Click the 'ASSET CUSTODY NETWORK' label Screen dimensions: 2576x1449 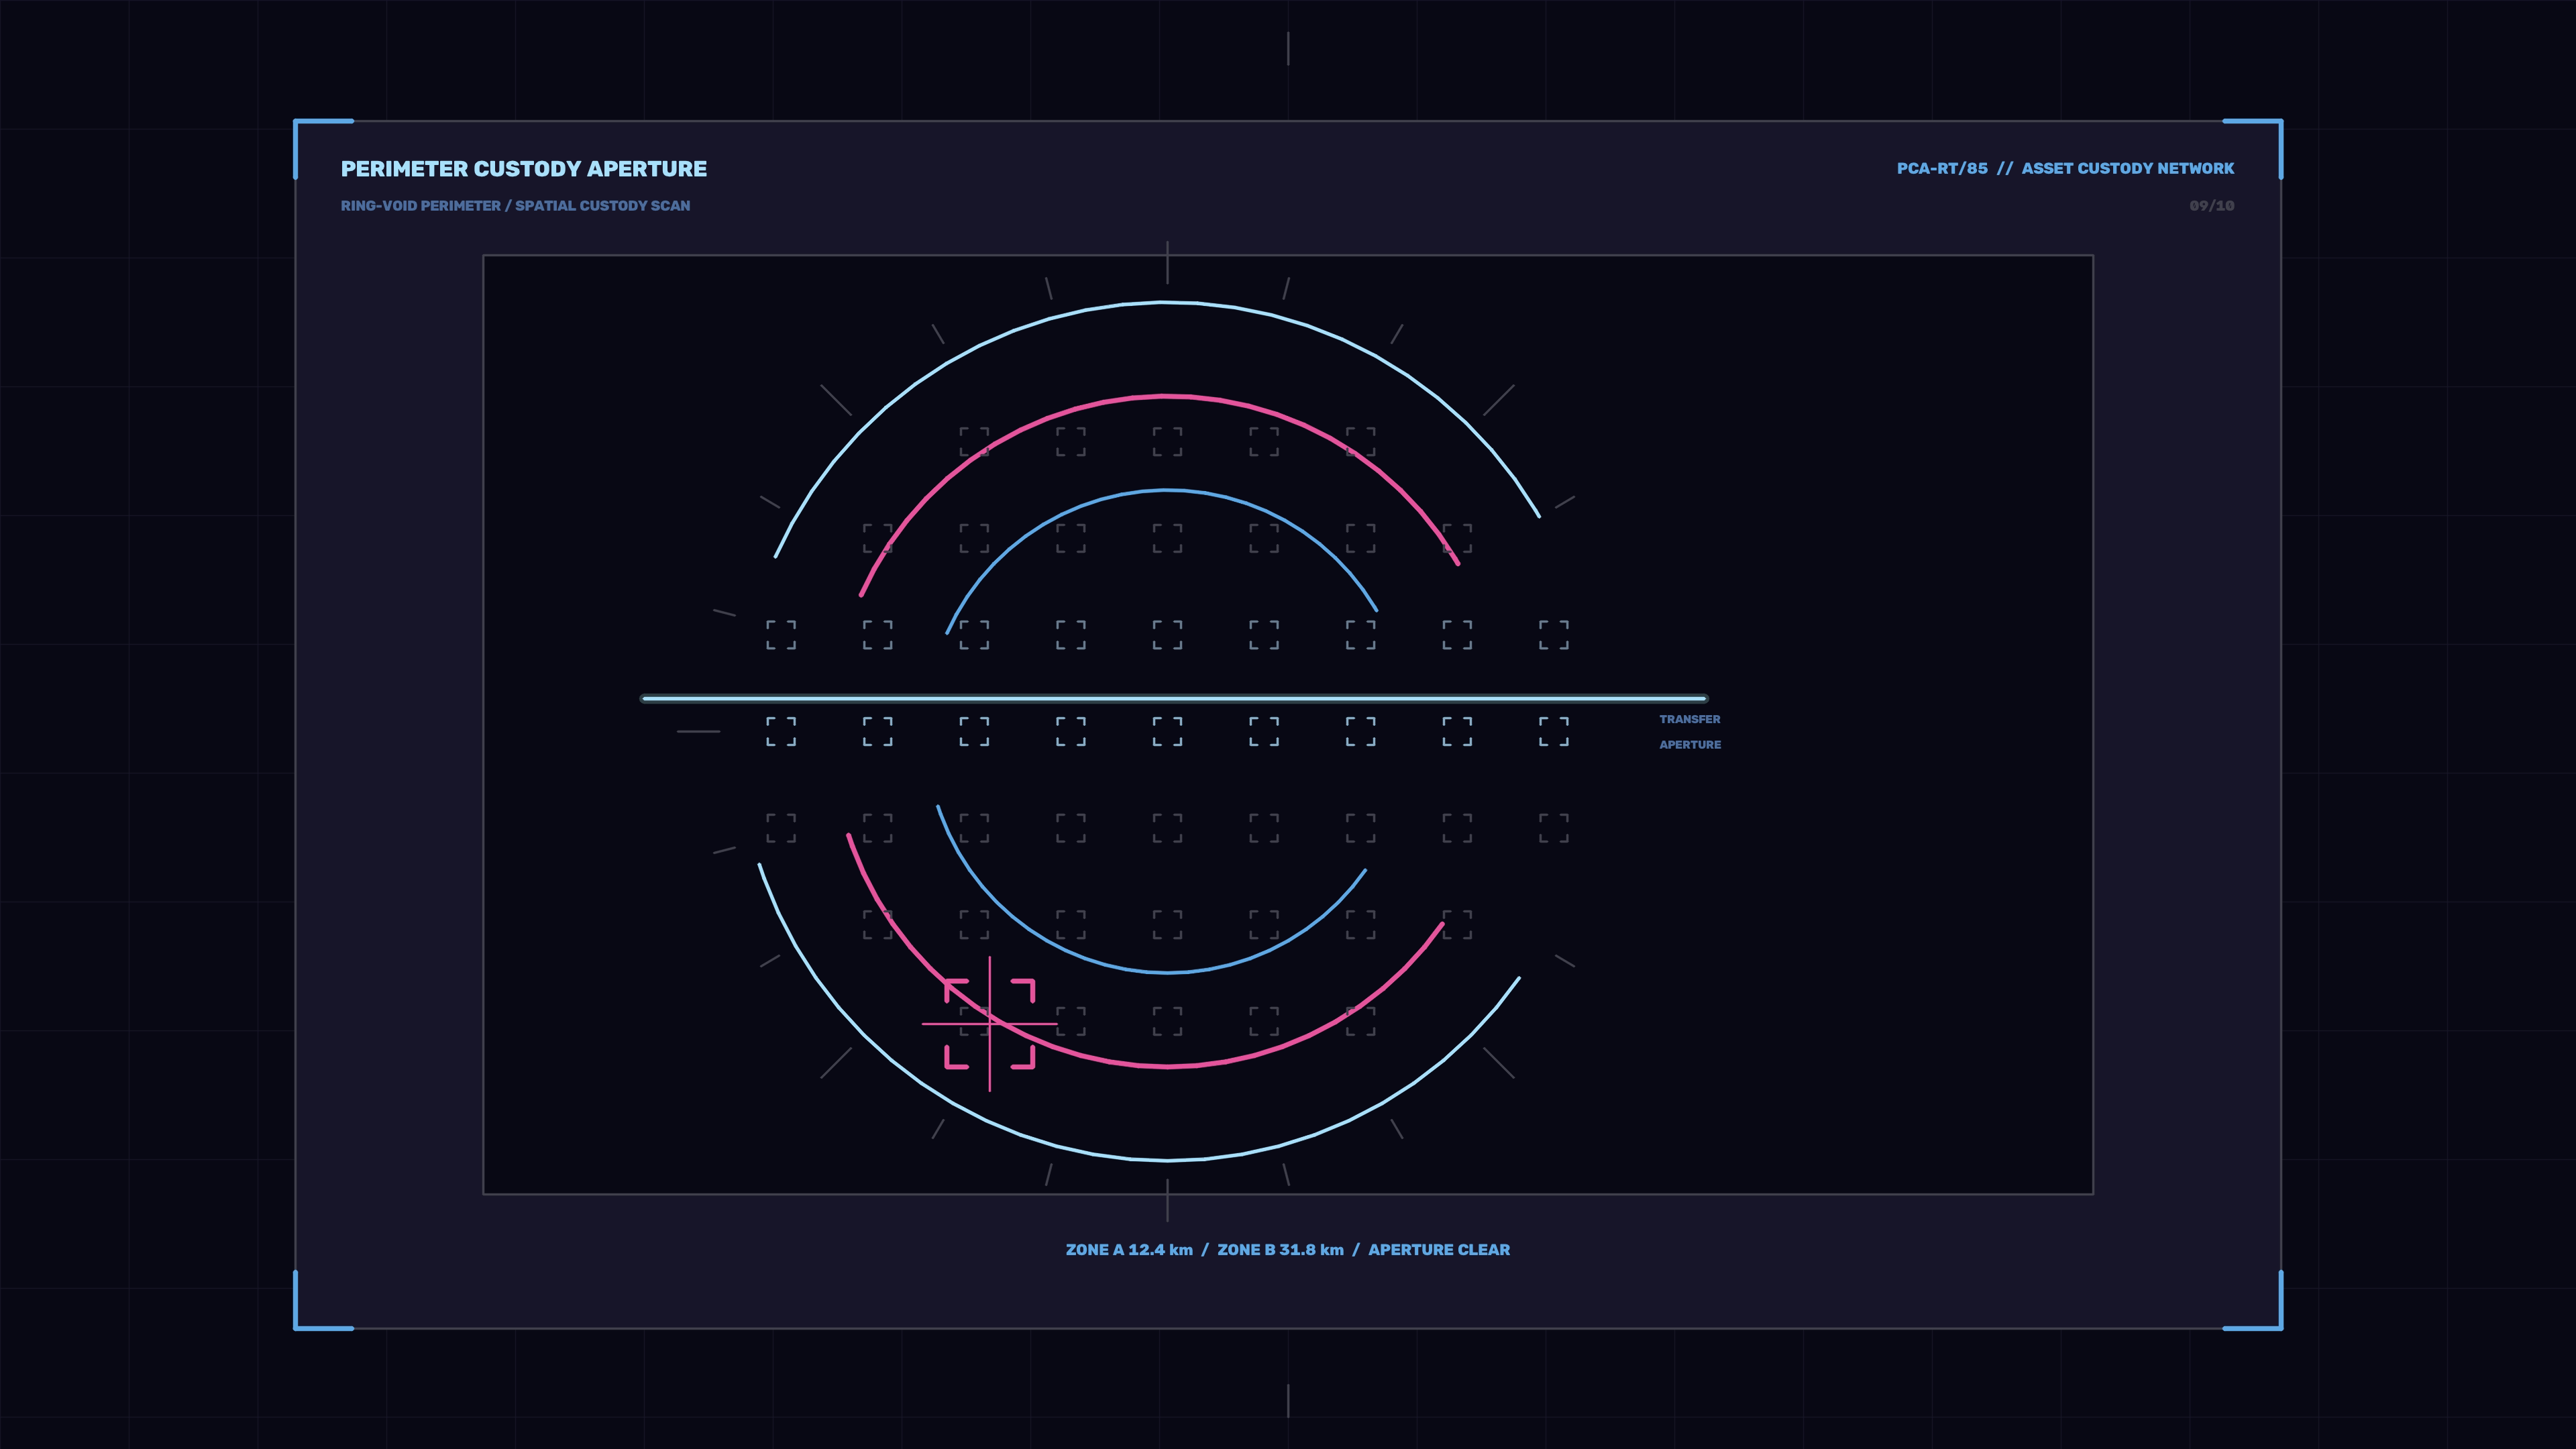point(2127,169)
